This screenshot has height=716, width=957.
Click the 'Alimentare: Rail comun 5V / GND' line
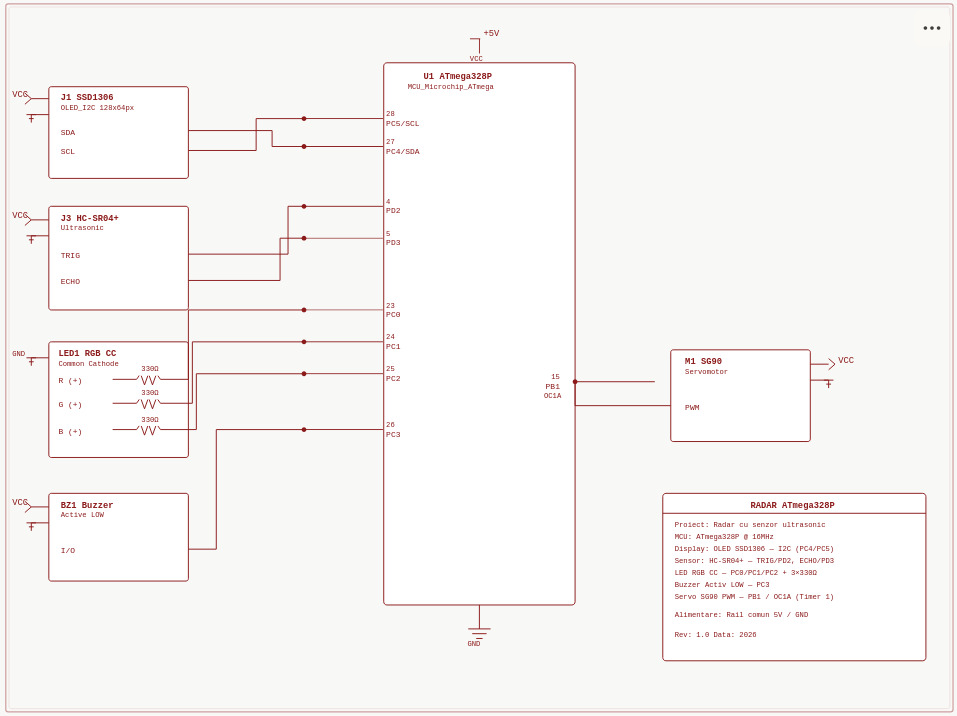point(741,615)
